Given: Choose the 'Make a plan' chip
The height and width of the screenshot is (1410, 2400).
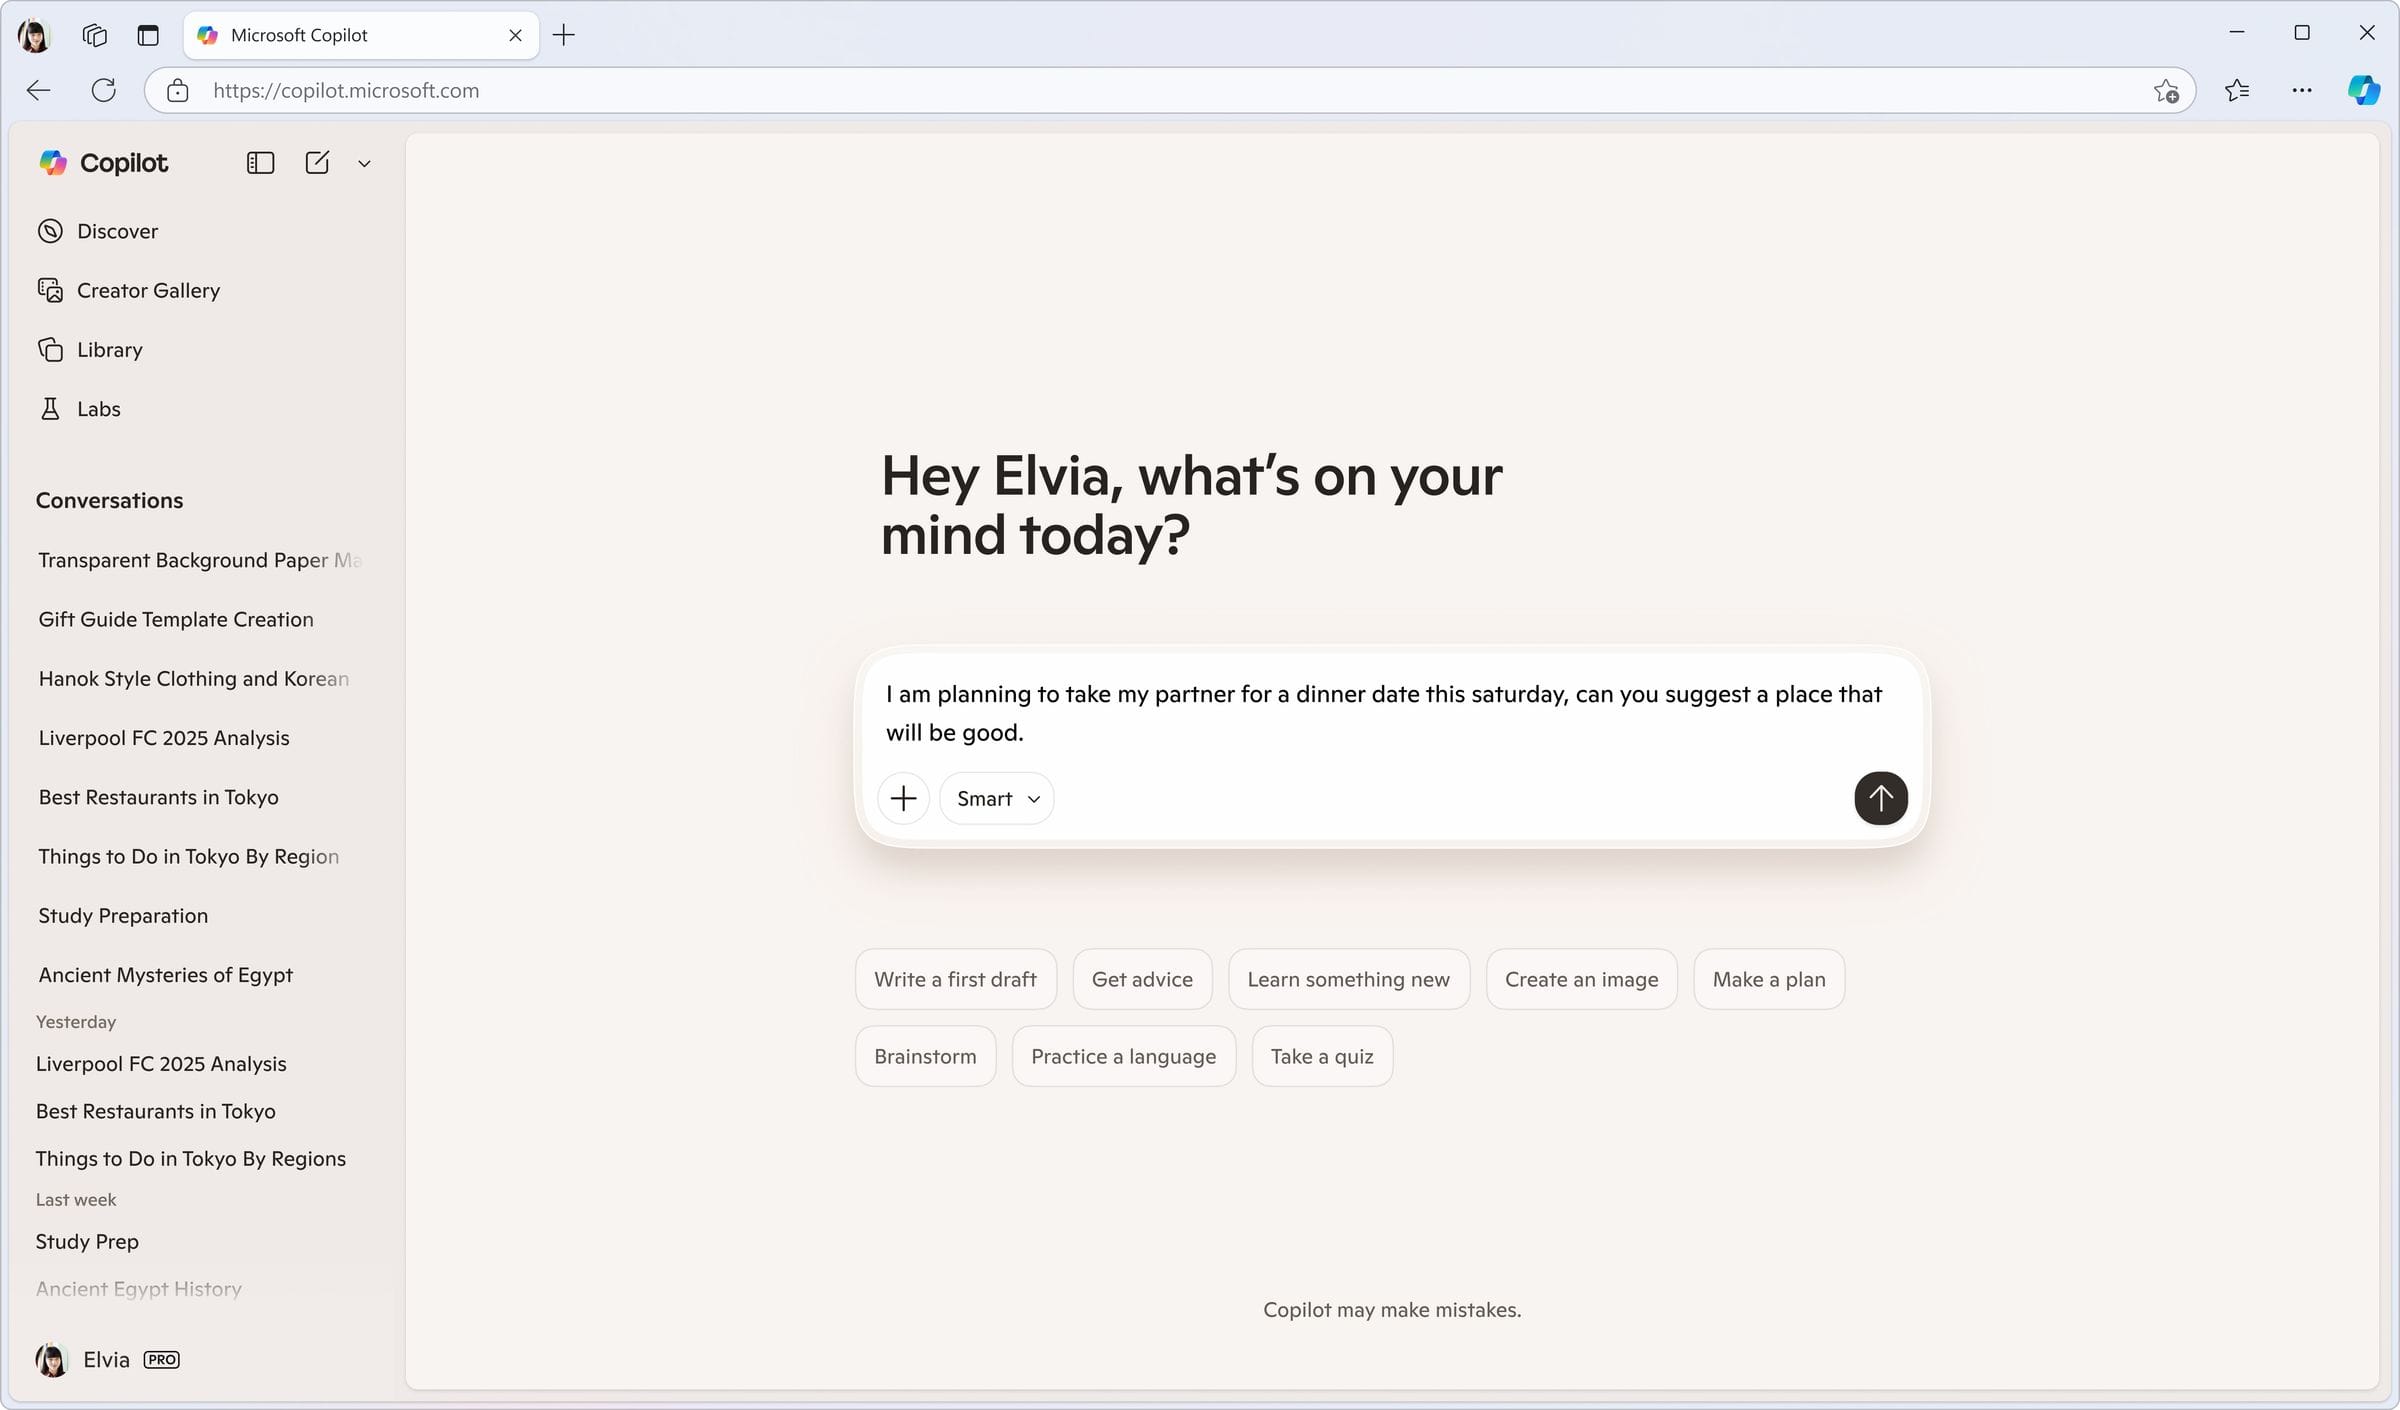Looking at the screenshot, I should 1769,979.
